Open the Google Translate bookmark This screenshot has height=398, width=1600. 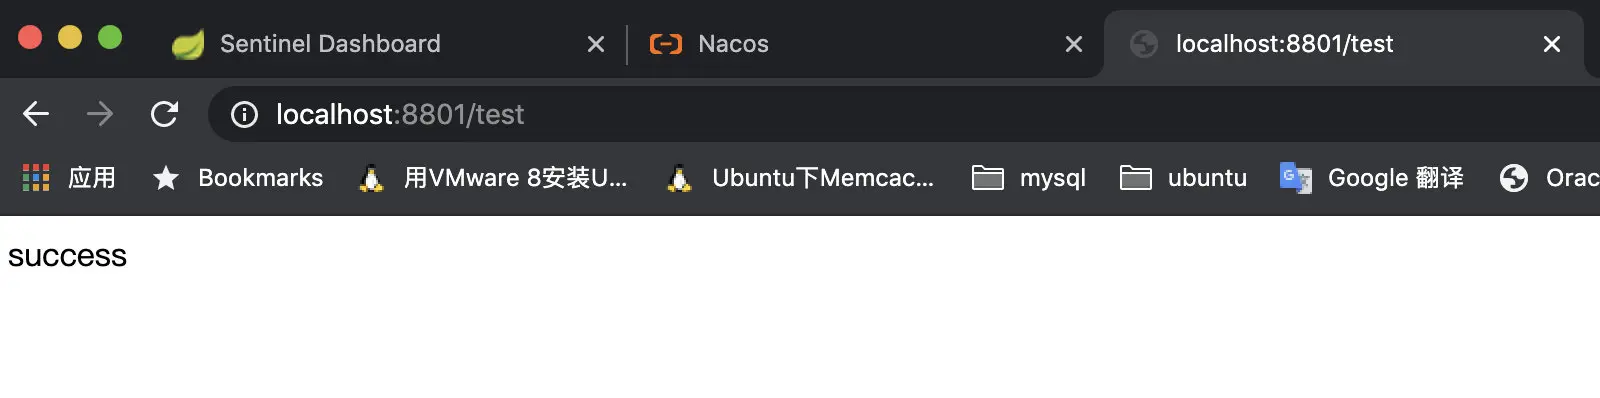point(1372,178)
